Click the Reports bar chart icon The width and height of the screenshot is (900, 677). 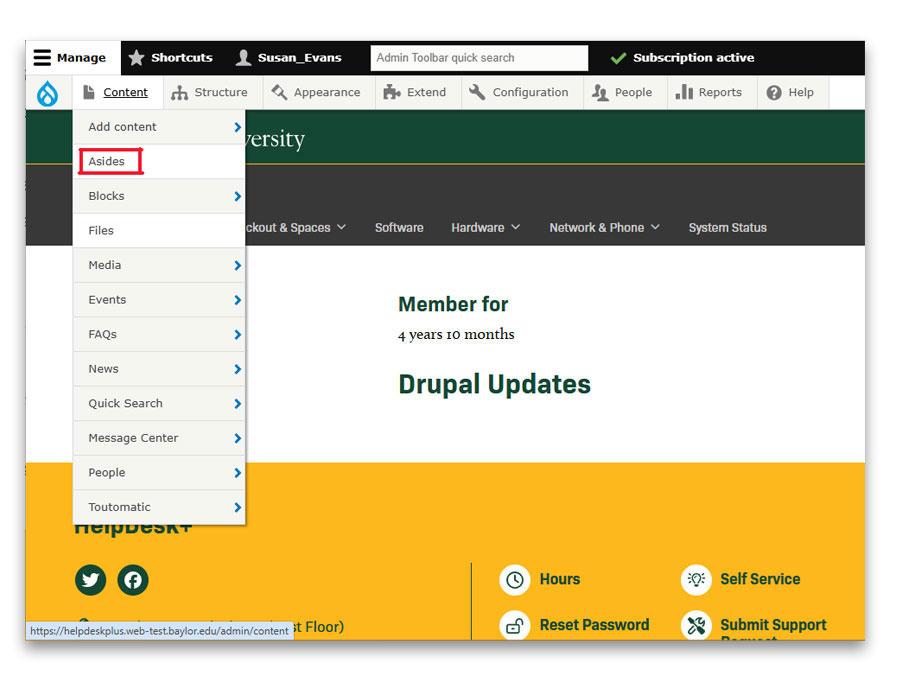[x=684, y=92]
